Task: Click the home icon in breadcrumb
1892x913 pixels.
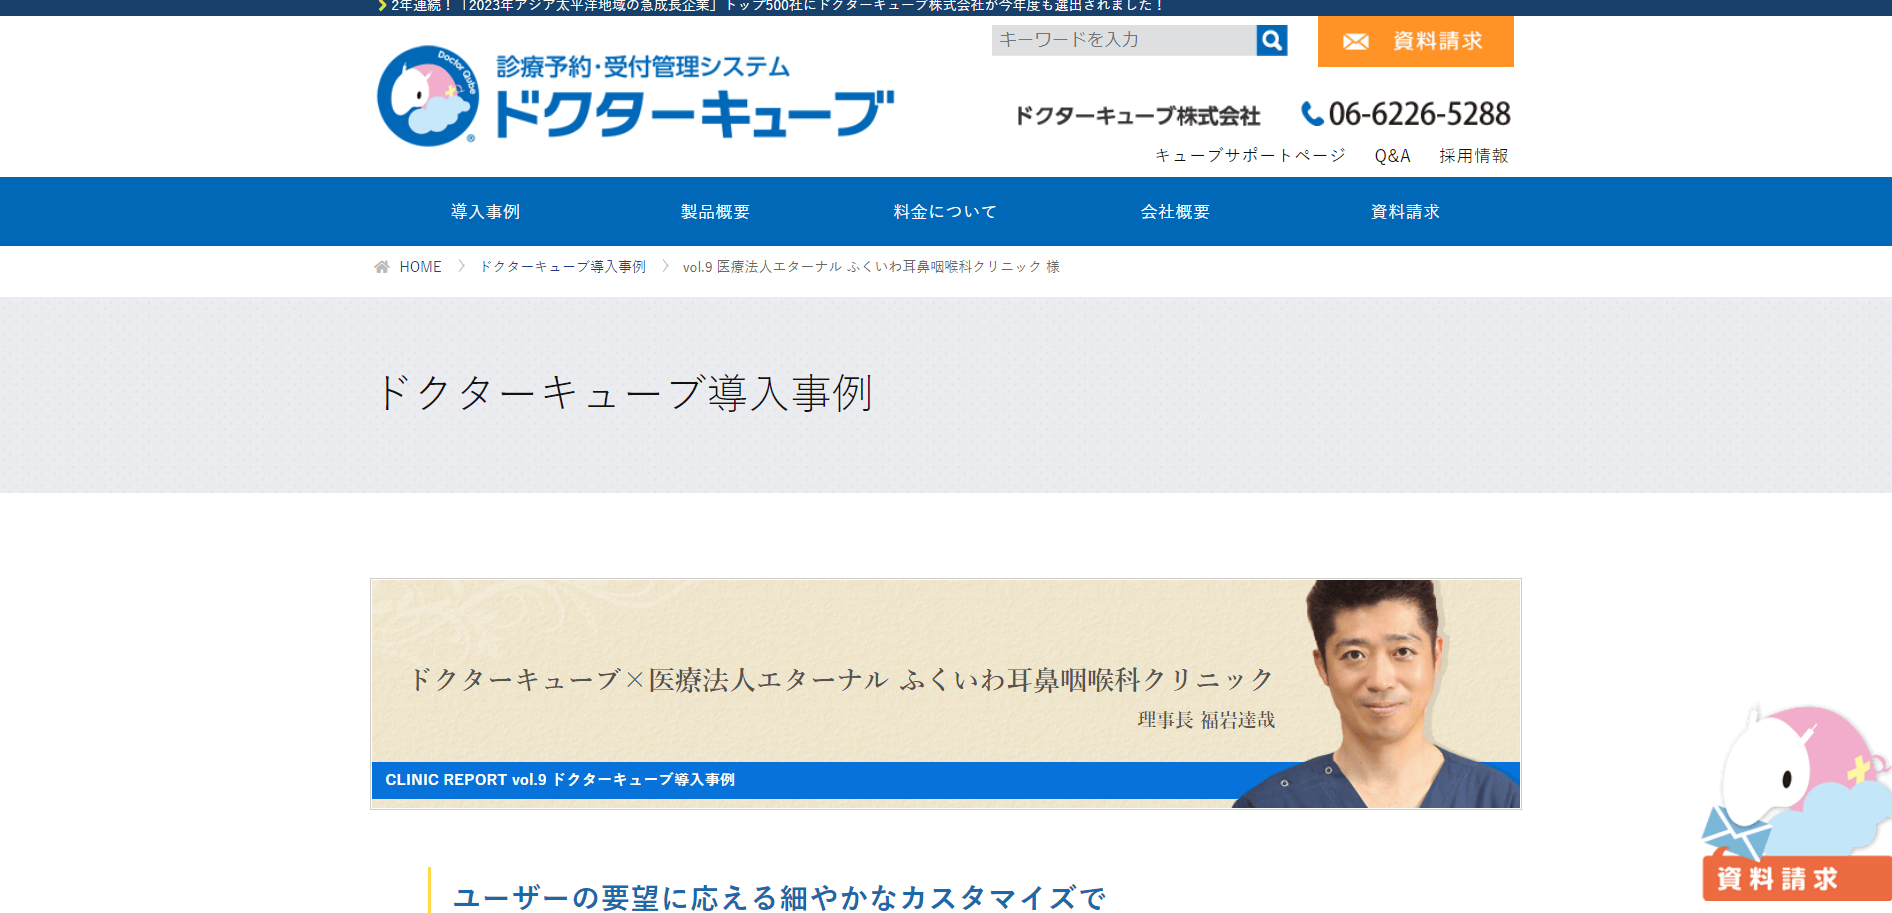Action: click(382, 267)
